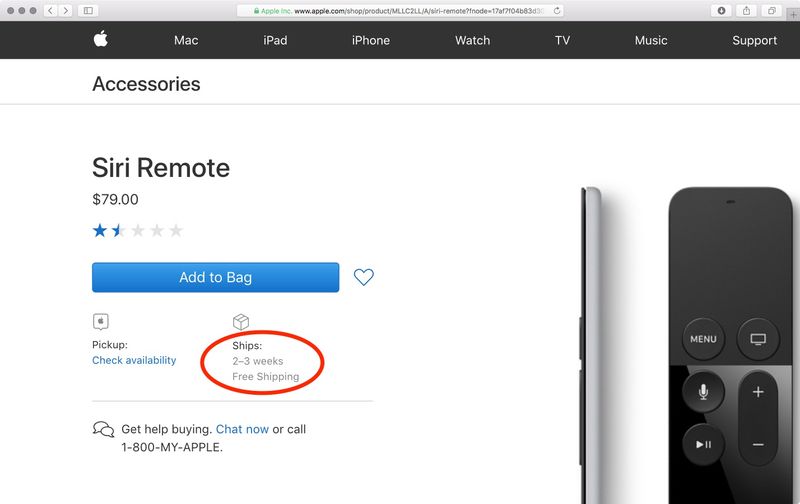Click the Apple Store pickup icon
The image size is (800, 504).
[x=101, y=321]
